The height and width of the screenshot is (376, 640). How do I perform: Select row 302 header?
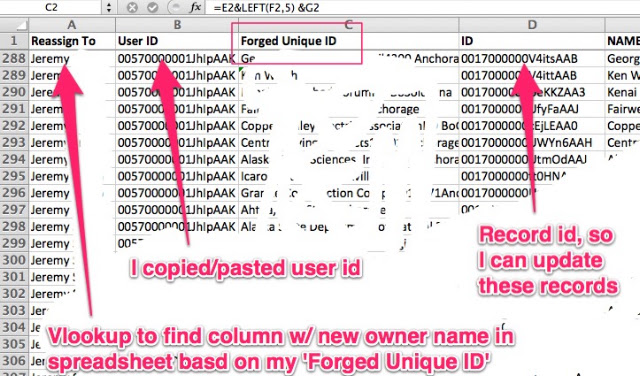tap(14, 294)
